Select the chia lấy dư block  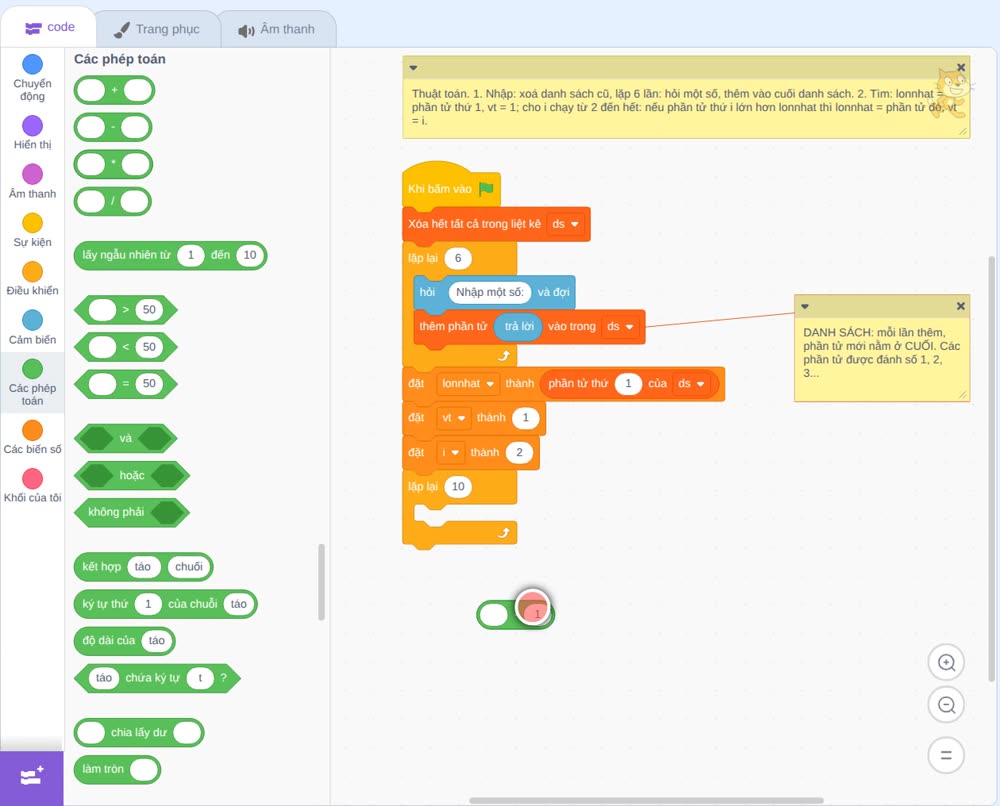click(139, 733)
